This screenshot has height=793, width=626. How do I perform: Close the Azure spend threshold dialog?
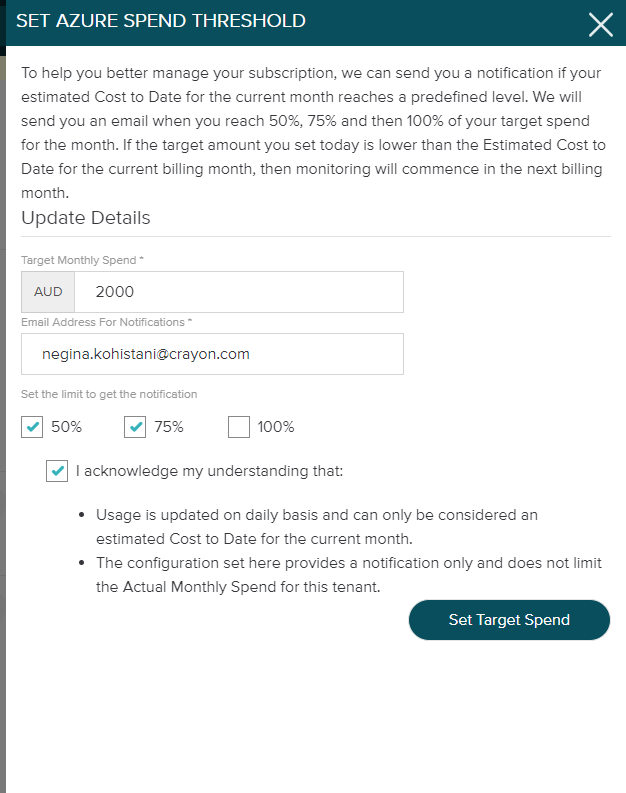(600, 25)
